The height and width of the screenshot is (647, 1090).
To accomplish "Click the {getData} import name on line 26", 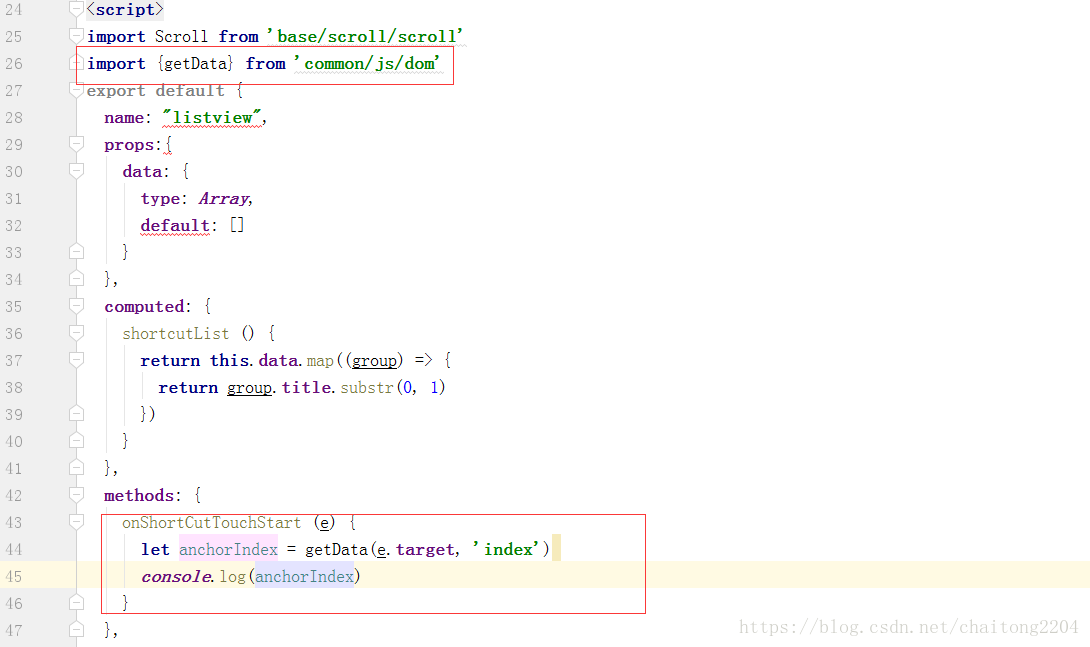I will [195, 63].
